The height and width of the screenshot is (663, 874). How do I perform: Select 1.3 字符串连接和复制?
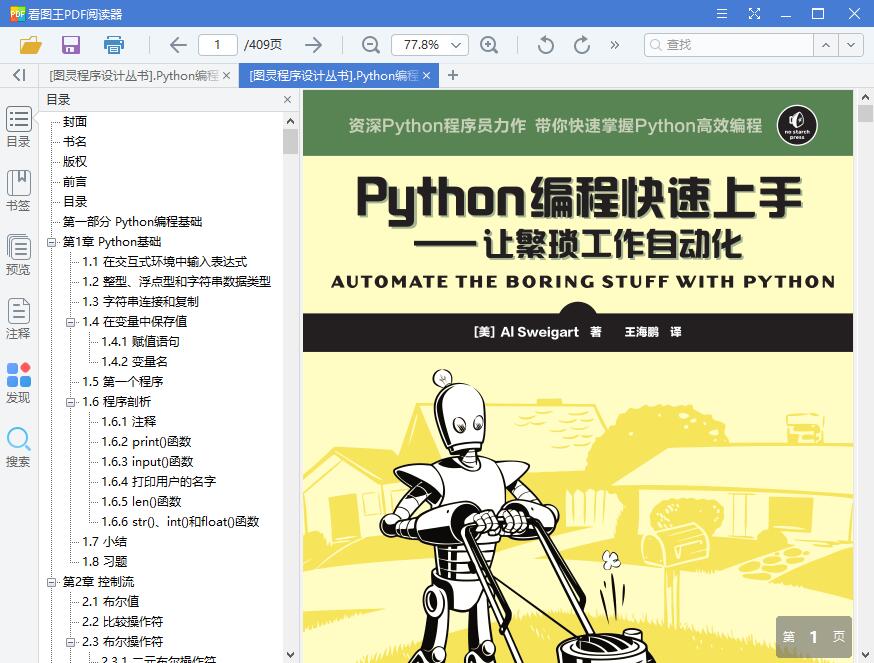(140, 302)
